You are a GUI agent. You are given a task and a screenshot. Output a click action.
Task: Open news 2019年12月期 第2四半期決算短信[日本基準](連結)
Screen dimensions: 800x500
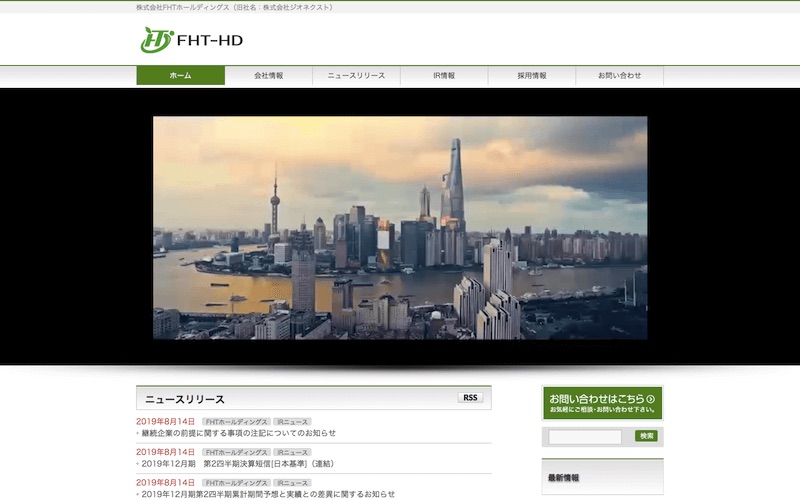238,464
